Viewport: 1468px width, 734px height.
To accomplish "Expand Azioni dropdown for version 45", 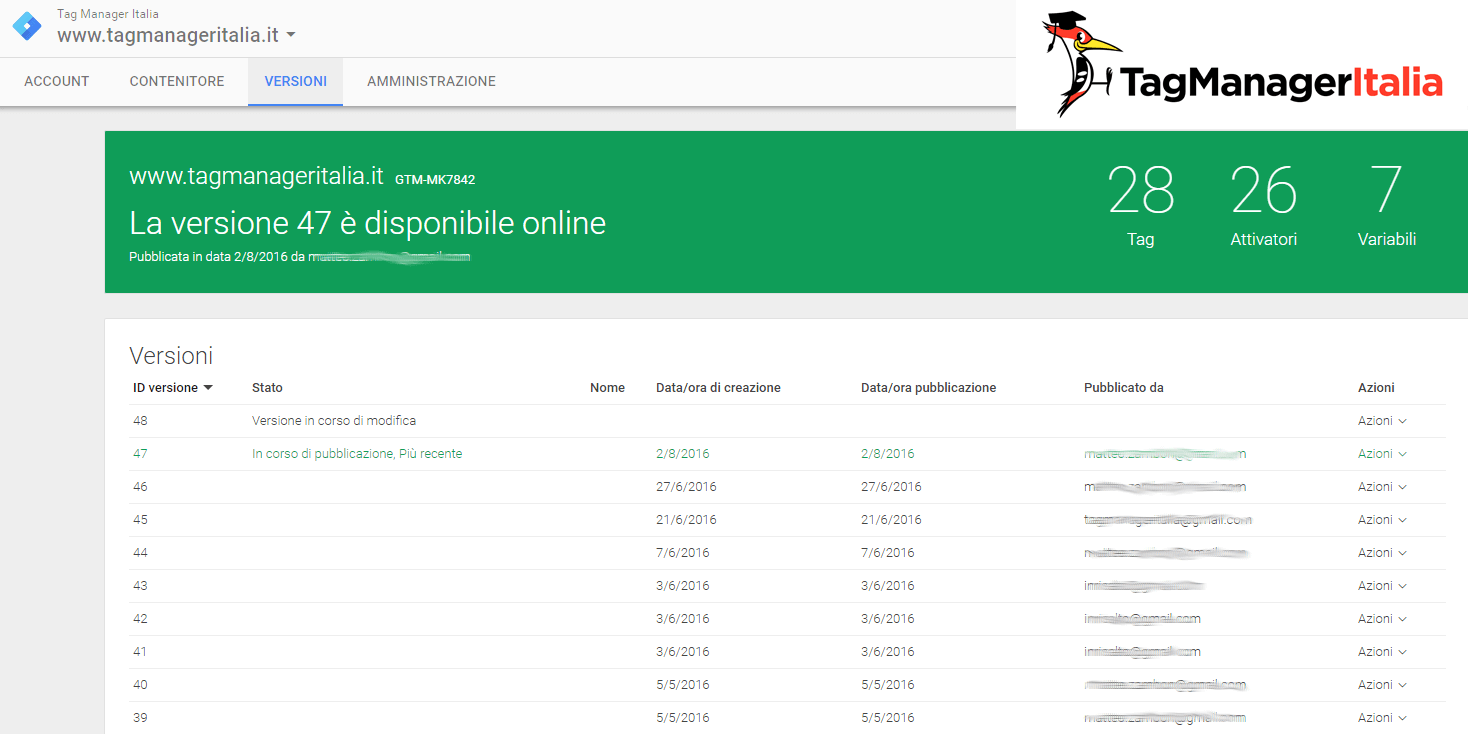I will [1382, 520].
